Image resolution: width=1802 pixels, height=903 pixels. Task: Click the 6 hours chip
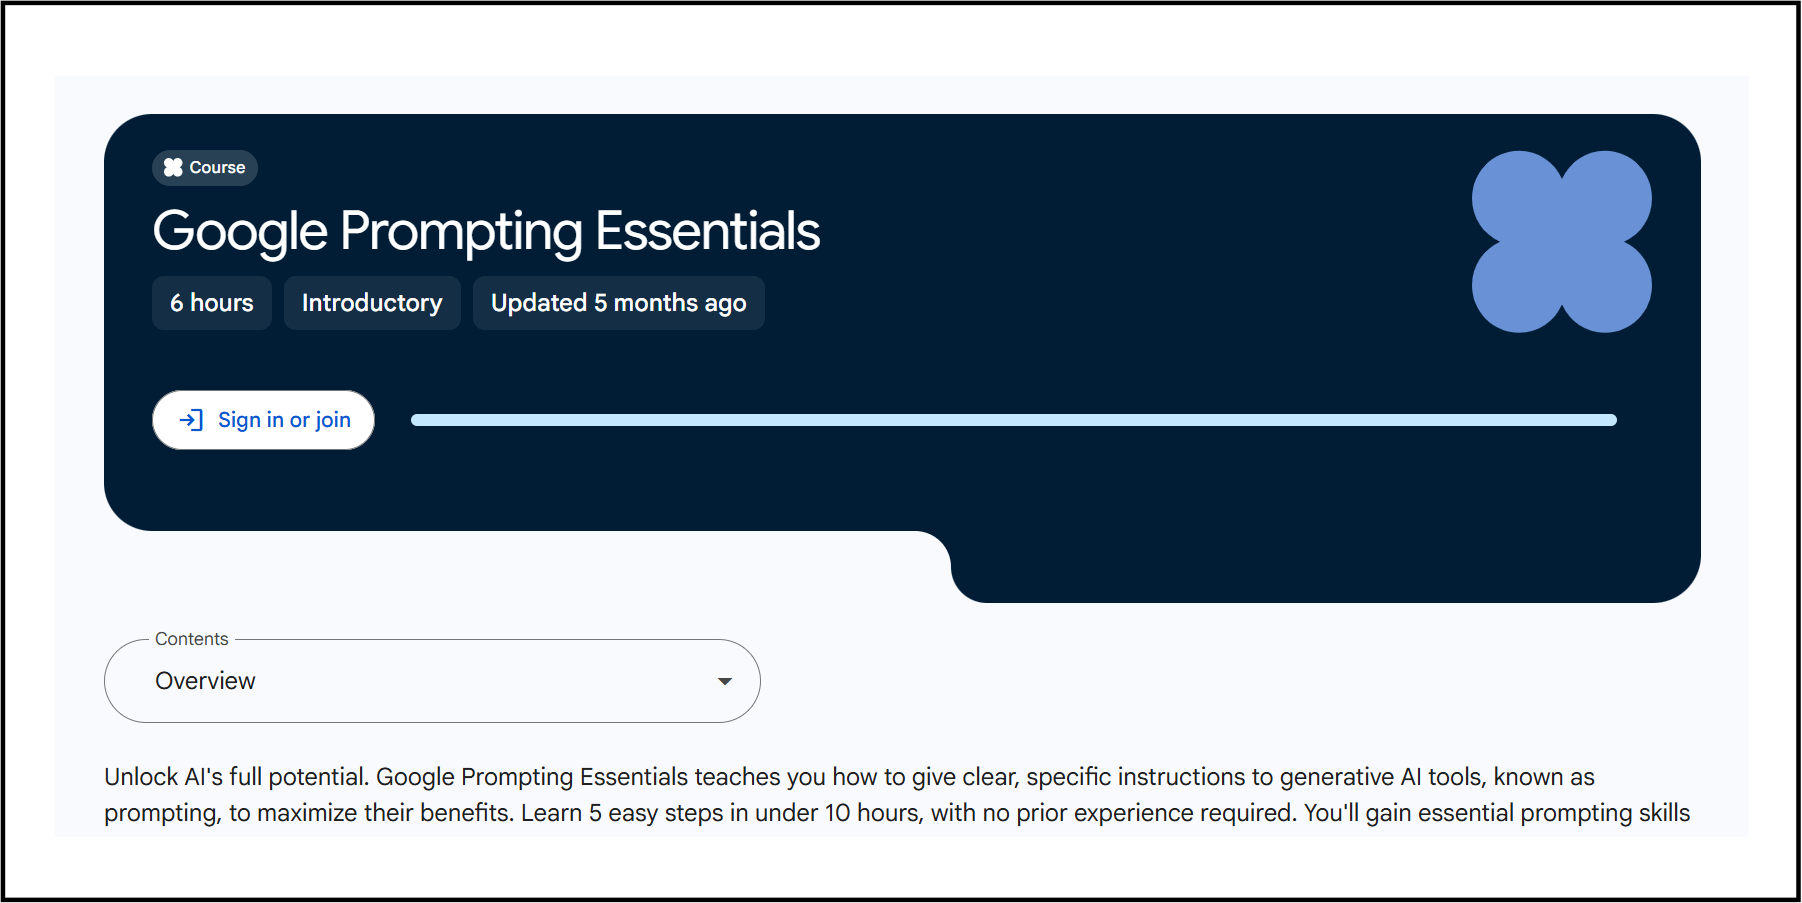coord(212,303)
